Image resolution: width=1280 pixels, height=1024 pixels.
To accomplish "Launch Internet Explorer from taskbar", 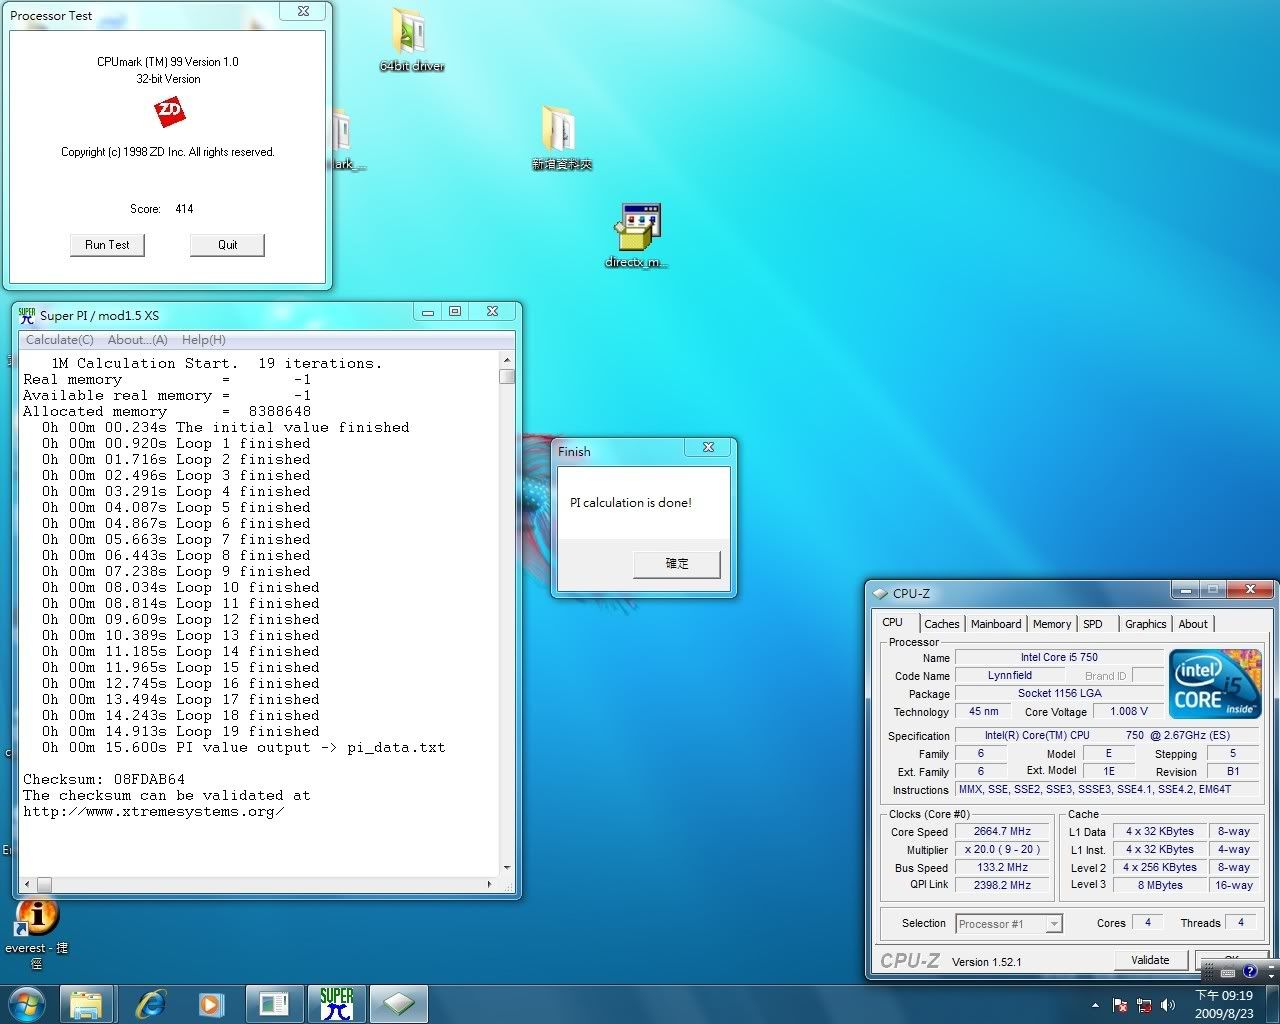I will [x=150, y=1004].
